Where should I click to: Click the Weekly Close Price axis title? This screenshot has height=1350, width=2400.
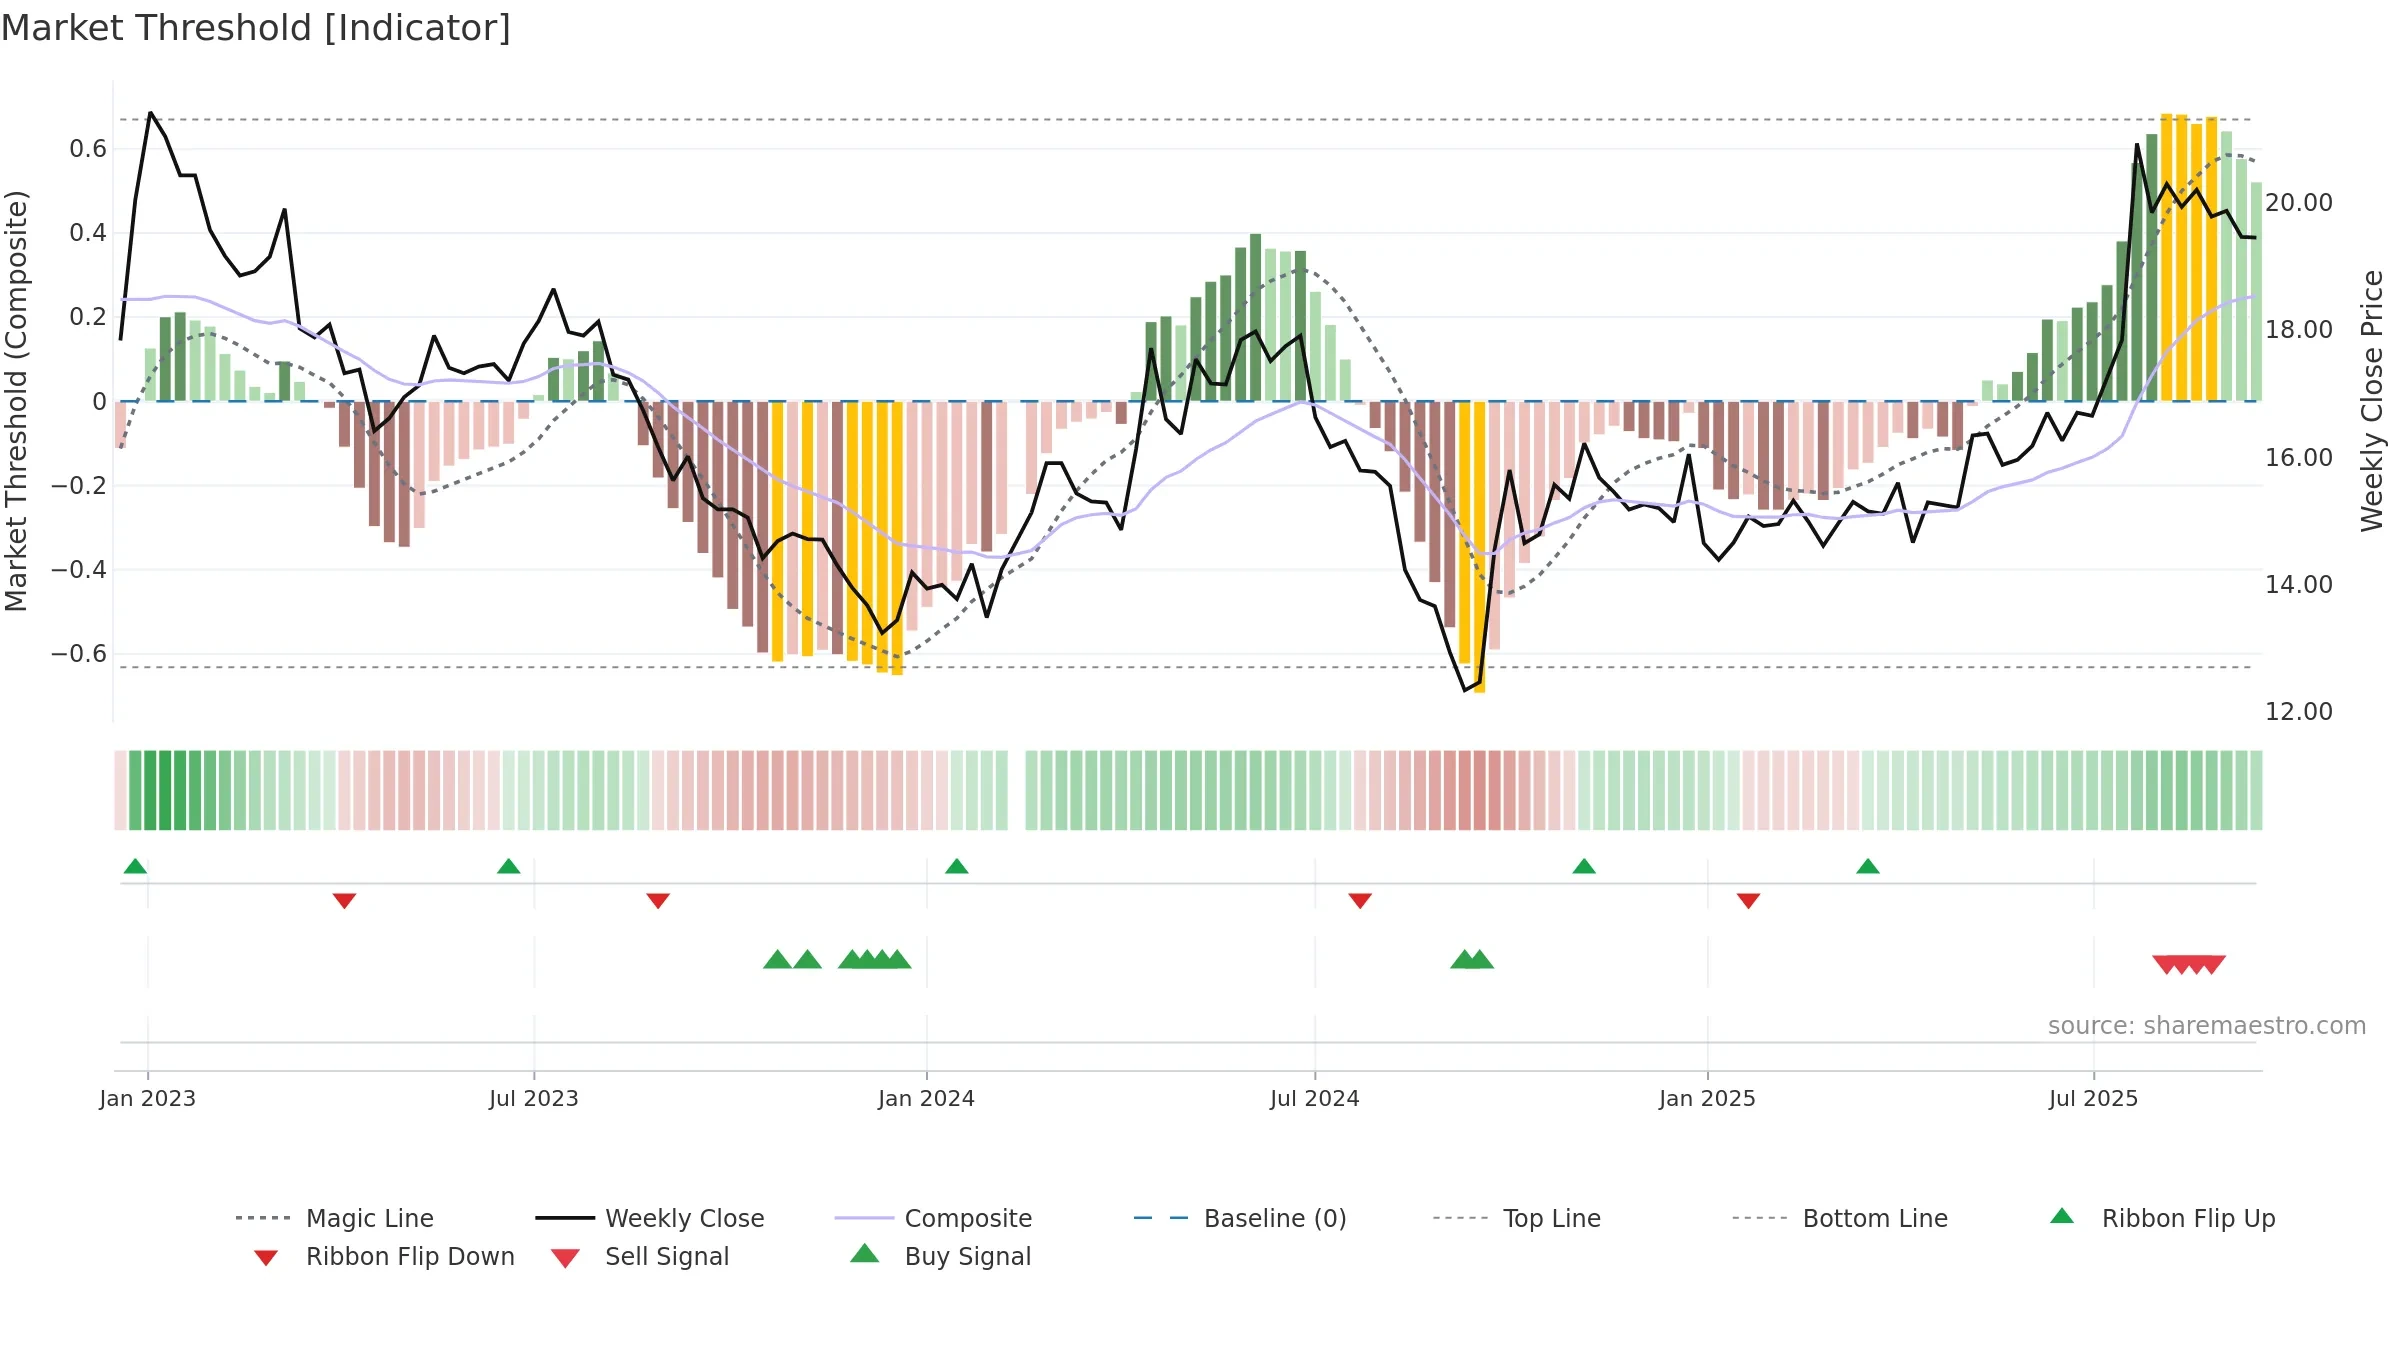click(2372, 401)
